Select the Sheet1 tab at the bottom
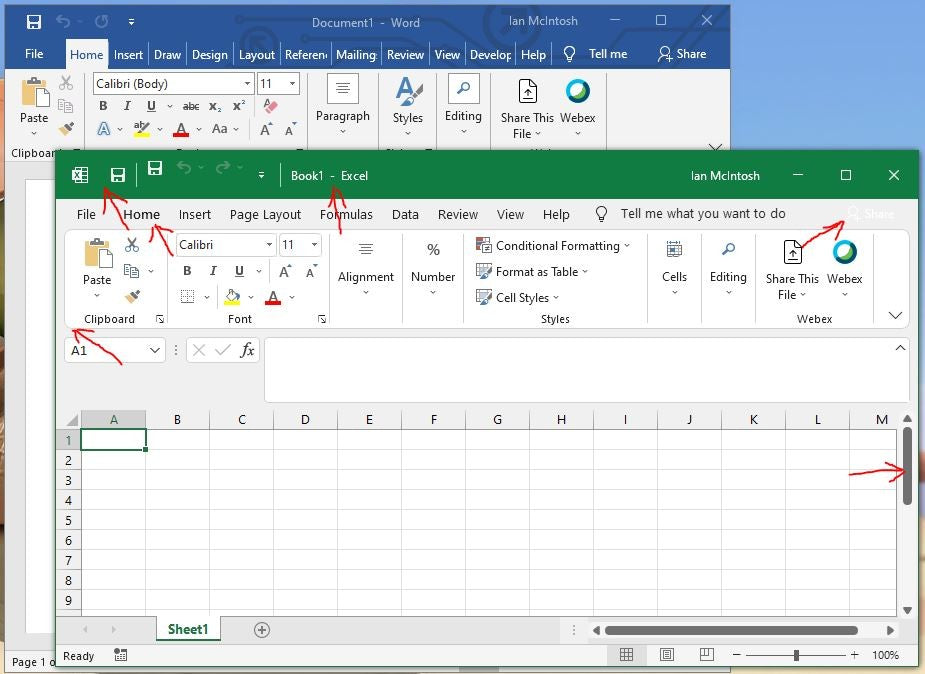 [187, 629]
